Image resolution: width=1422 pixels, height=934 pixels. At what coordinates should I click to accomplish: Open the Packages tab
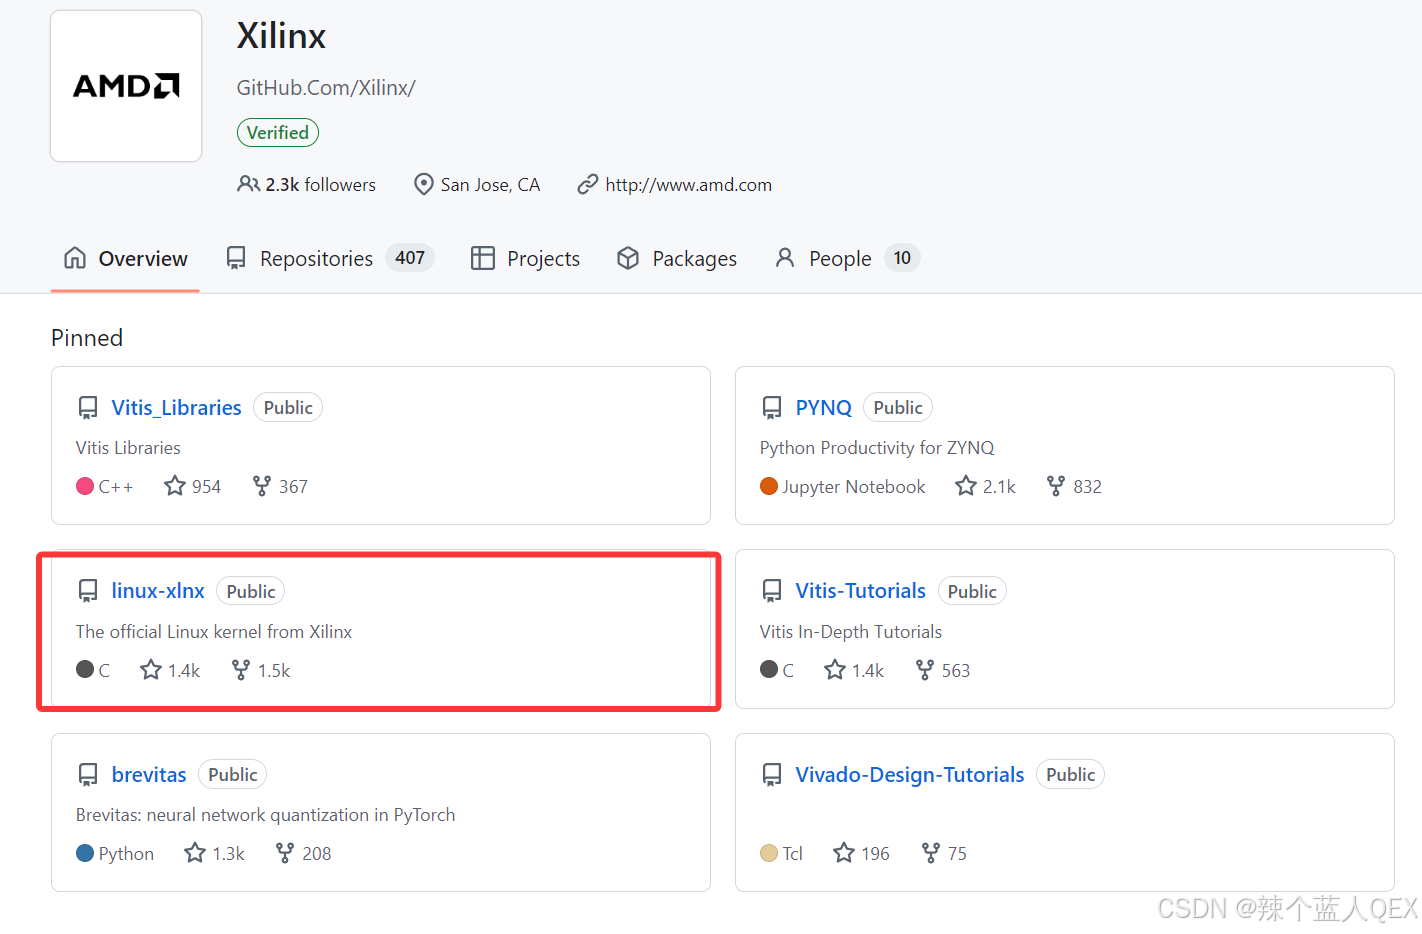[x=677, y=259]
